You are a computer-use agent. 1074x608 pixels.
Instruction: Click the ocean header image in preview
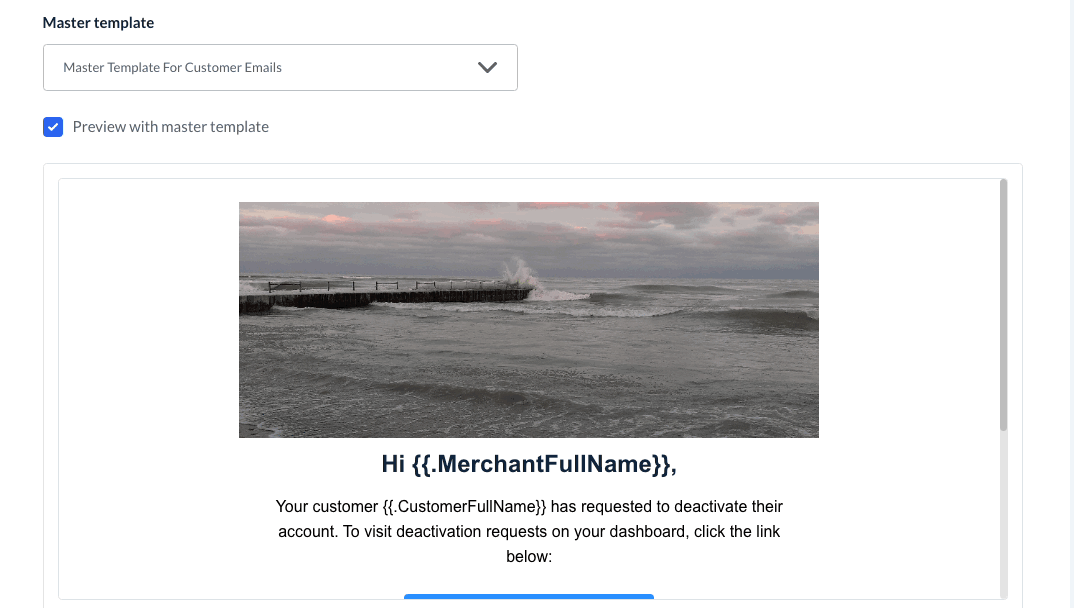(x=528, y=360)
